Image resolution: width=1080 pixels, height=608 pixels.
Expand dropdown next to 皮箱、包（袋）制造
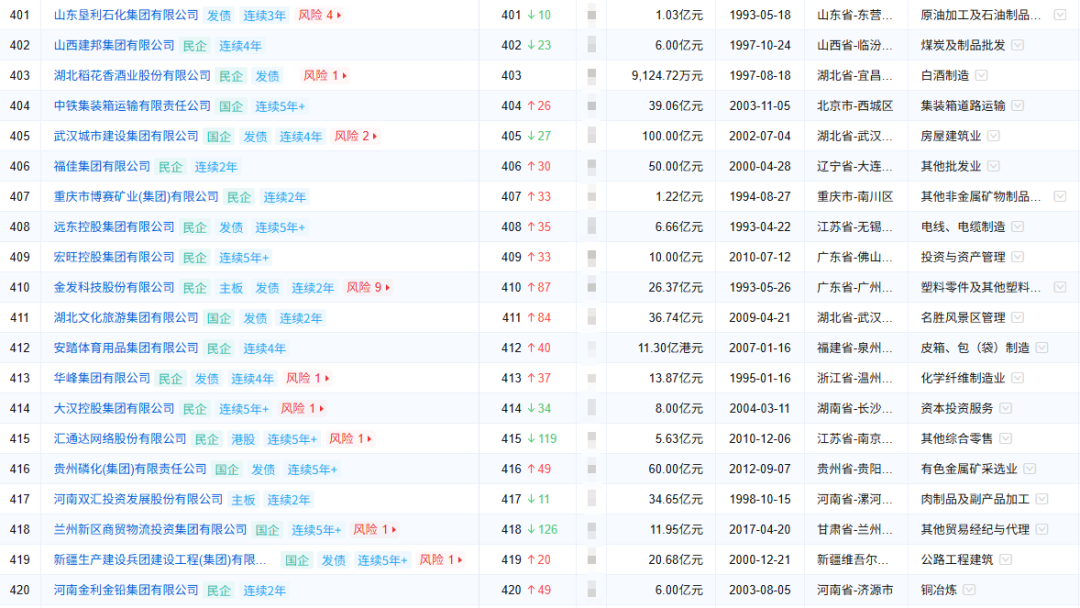tap(1041, 348)
